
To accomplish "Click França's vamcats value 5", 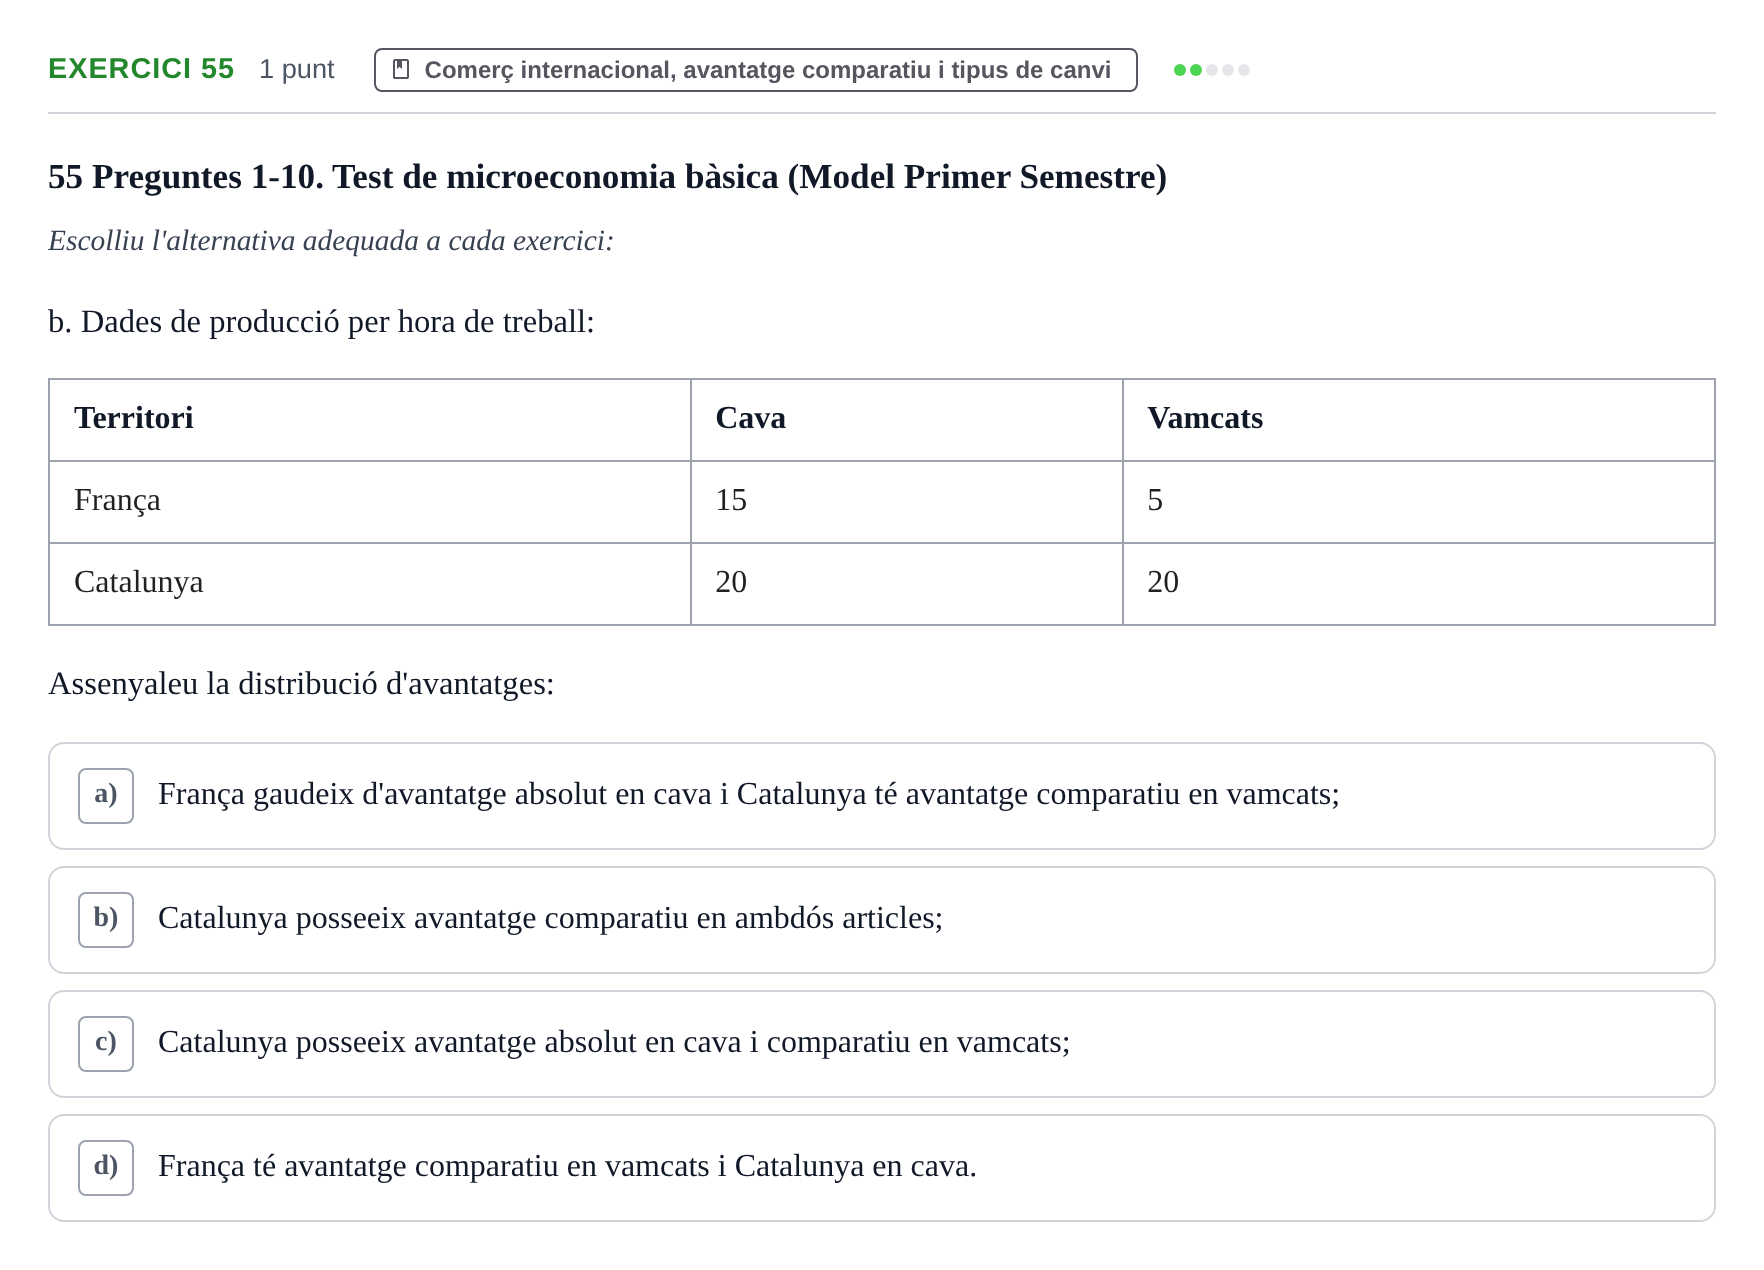I will tap(1155, 500).
